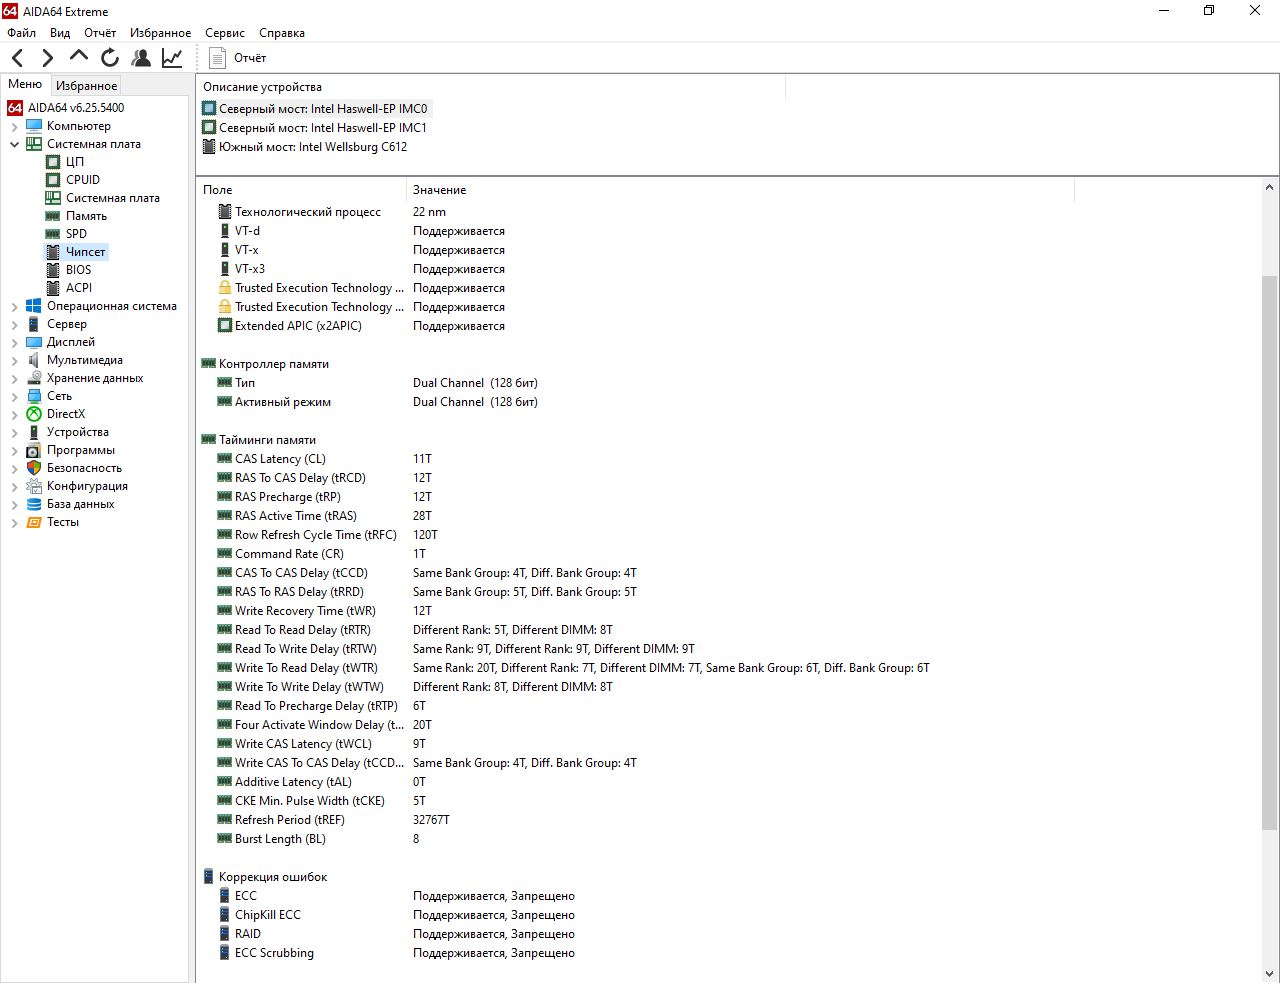Open the Файл menu
1280x983 pixels.
21,33
